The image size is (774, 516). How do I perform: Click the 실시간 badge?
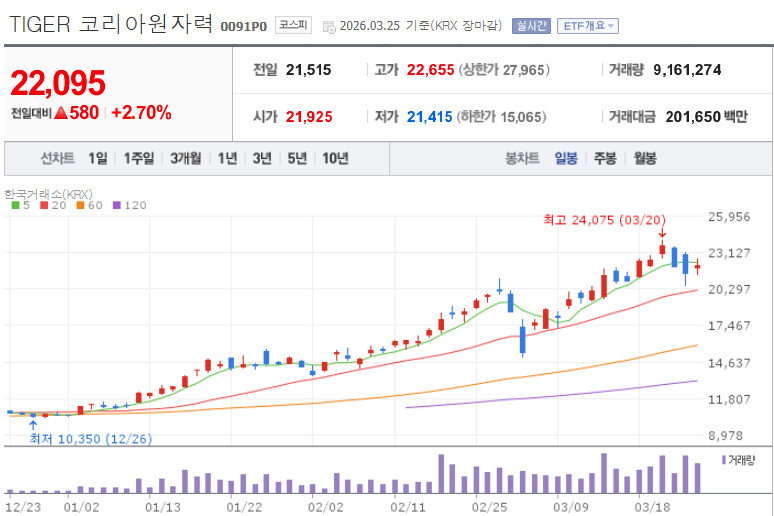click(531, 26)
